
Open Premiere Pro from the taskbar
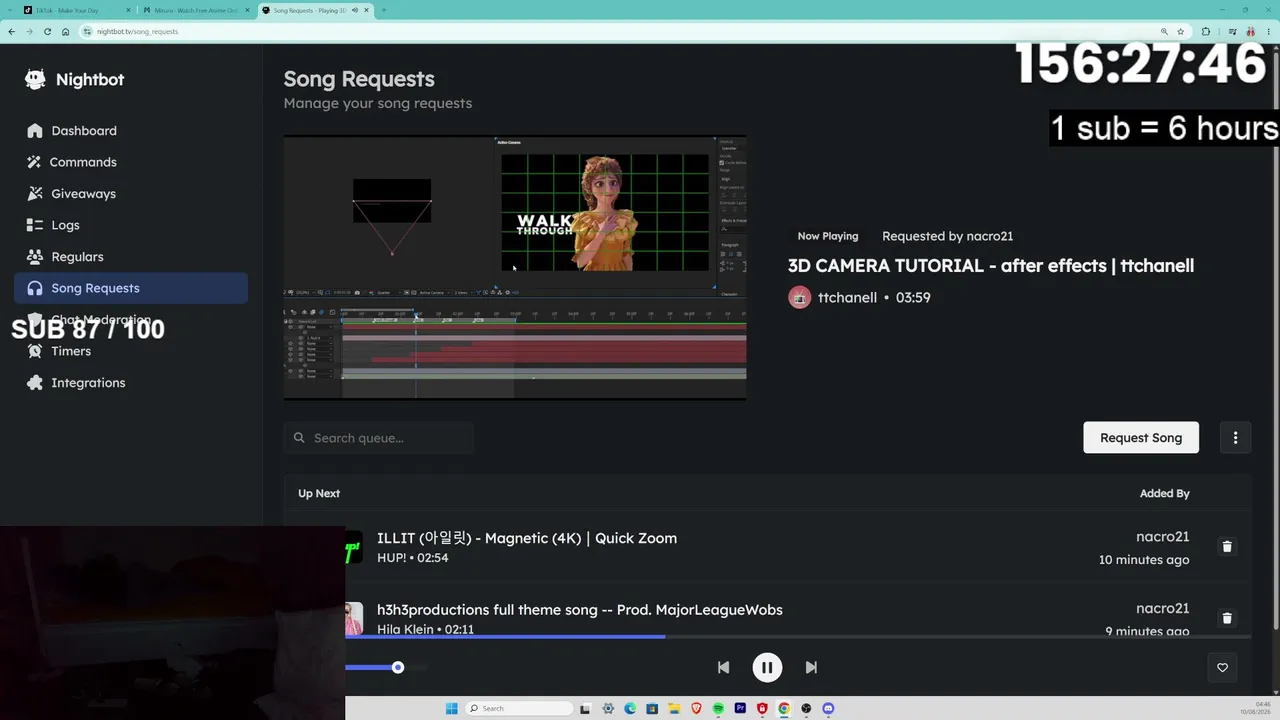(x=740, y=708)
